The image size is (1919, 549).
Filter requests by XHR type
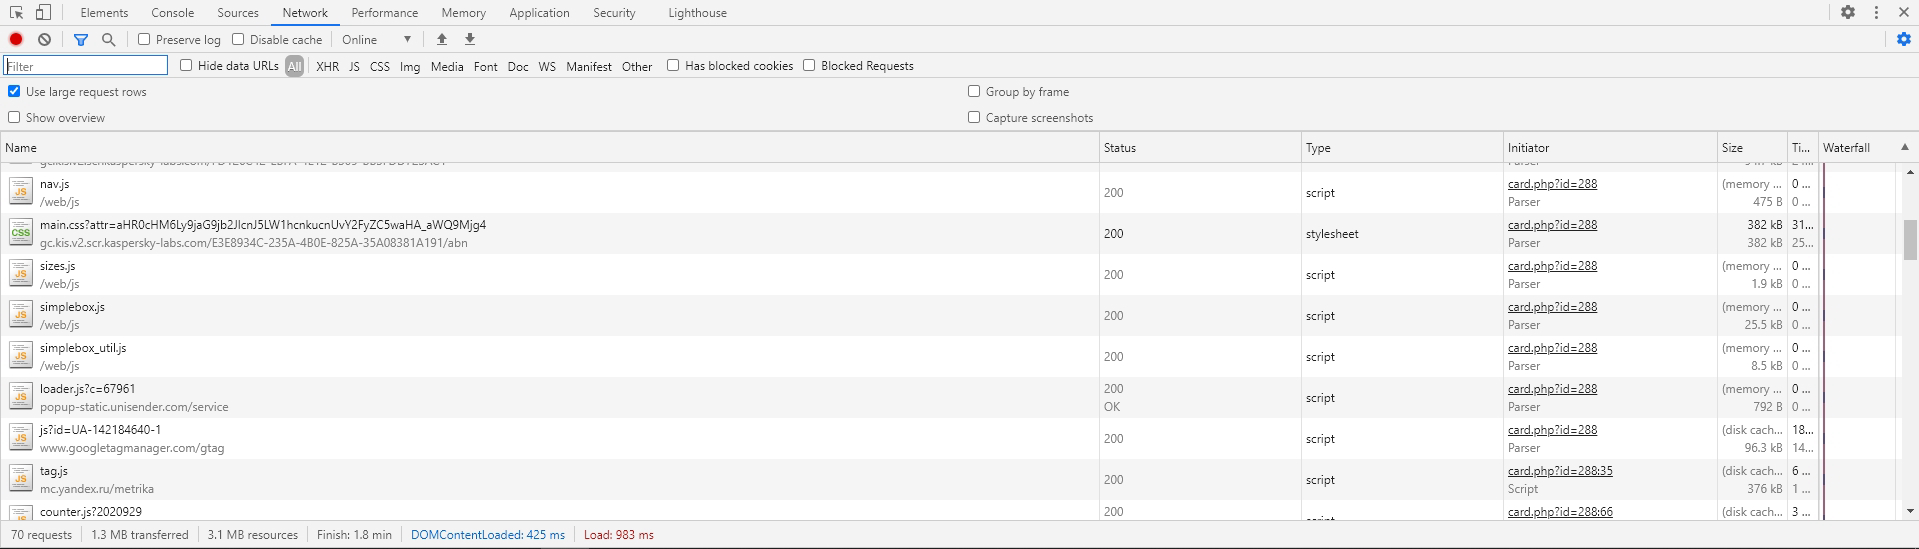click(x=327, y=66)
